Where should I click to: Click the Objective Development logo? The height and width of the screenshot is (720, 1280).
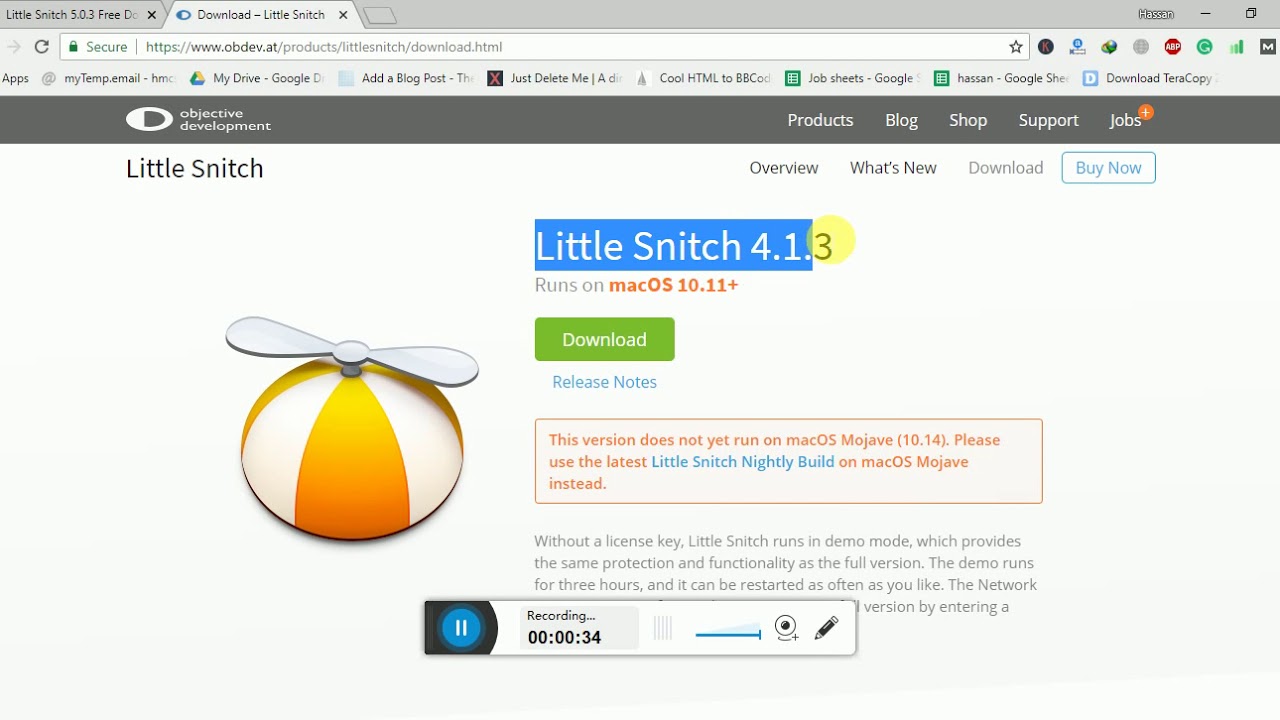[x=198, y=120]
